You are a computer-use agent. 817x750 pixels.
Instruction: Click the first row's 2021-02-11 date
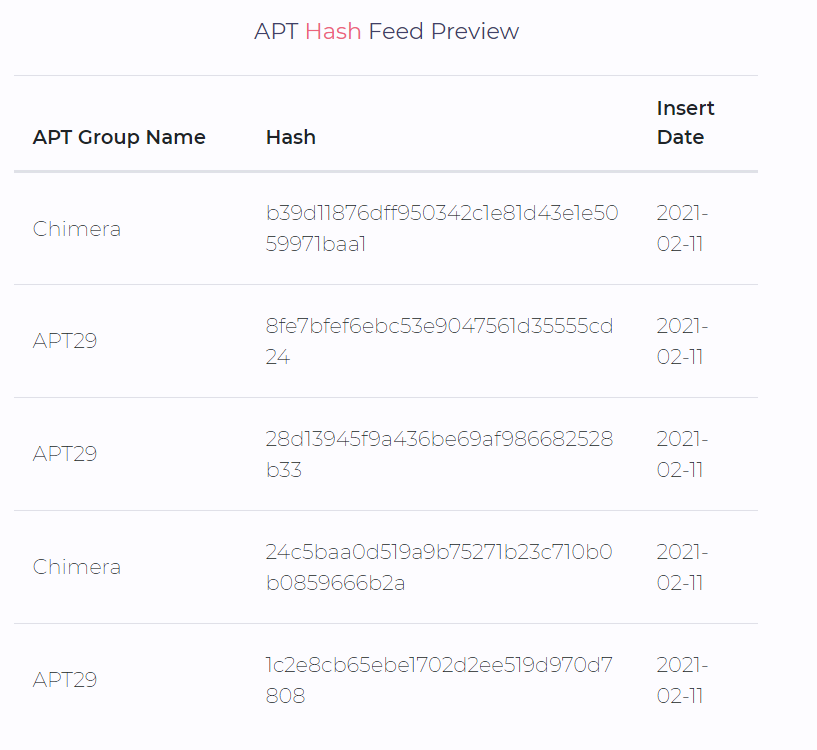point(682,228)
